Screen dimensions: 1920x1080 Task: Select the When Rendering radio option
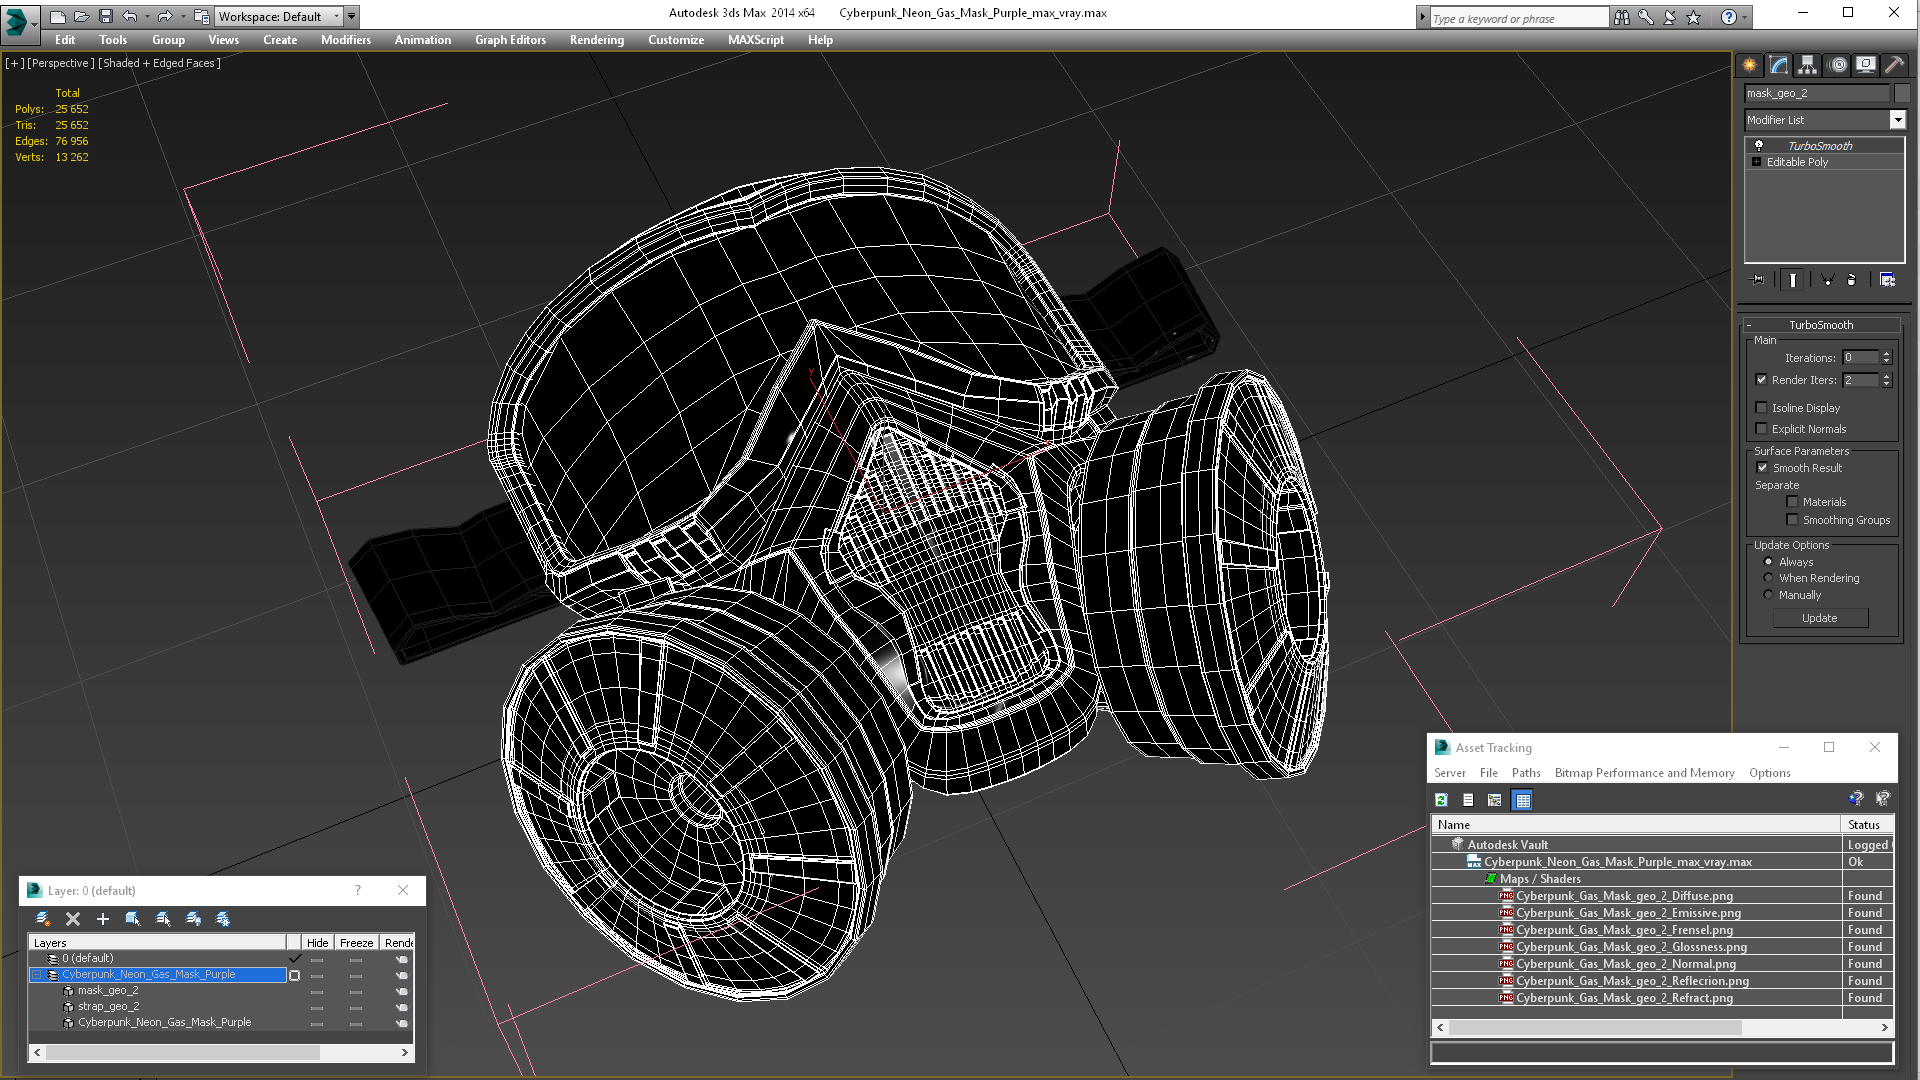click(x=1768, y=578)
